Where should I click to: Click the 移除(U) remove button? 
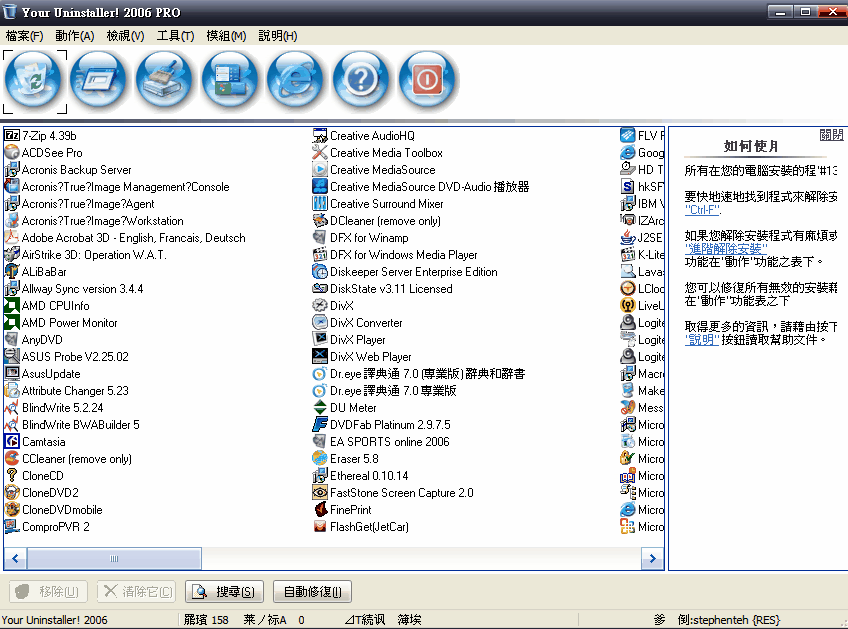[48, 592]
